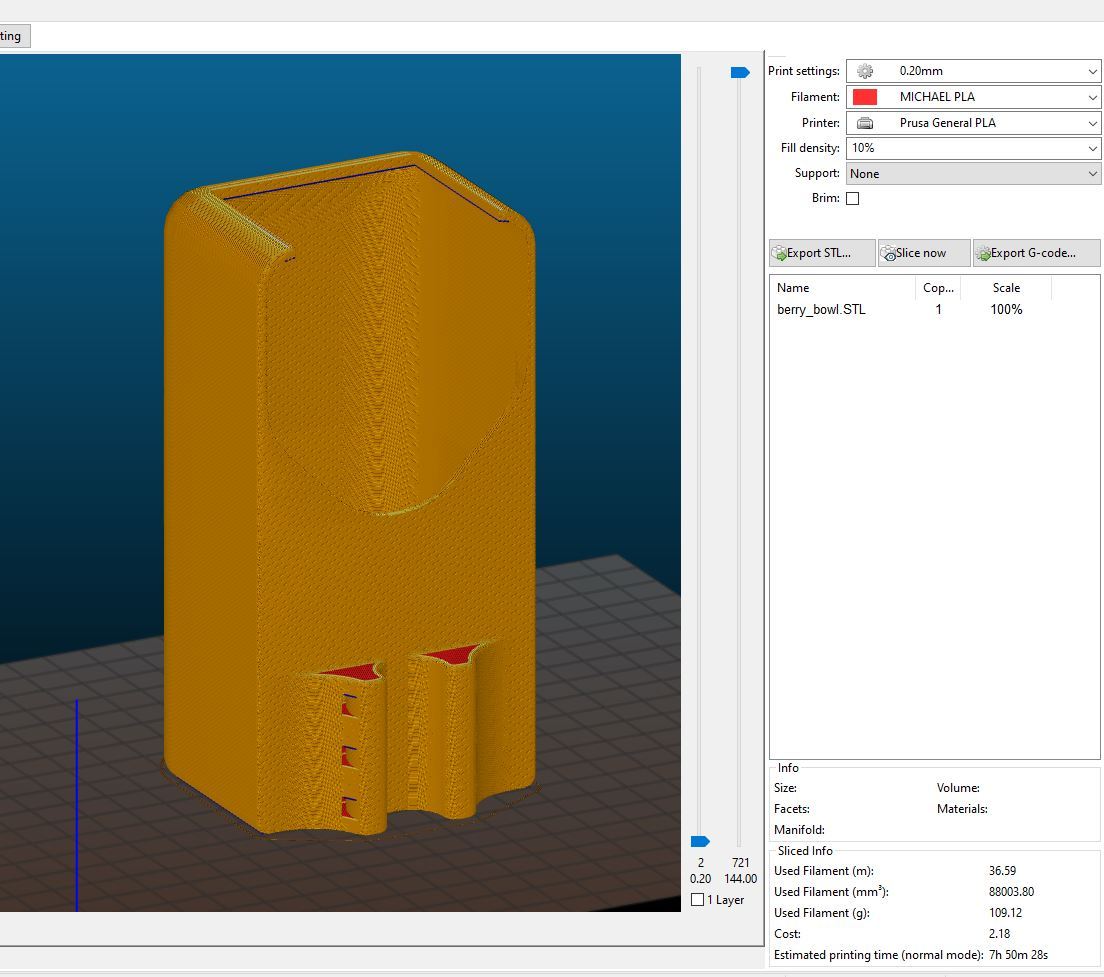Toggle the 1 Layer checkbox

click(698, 900)
